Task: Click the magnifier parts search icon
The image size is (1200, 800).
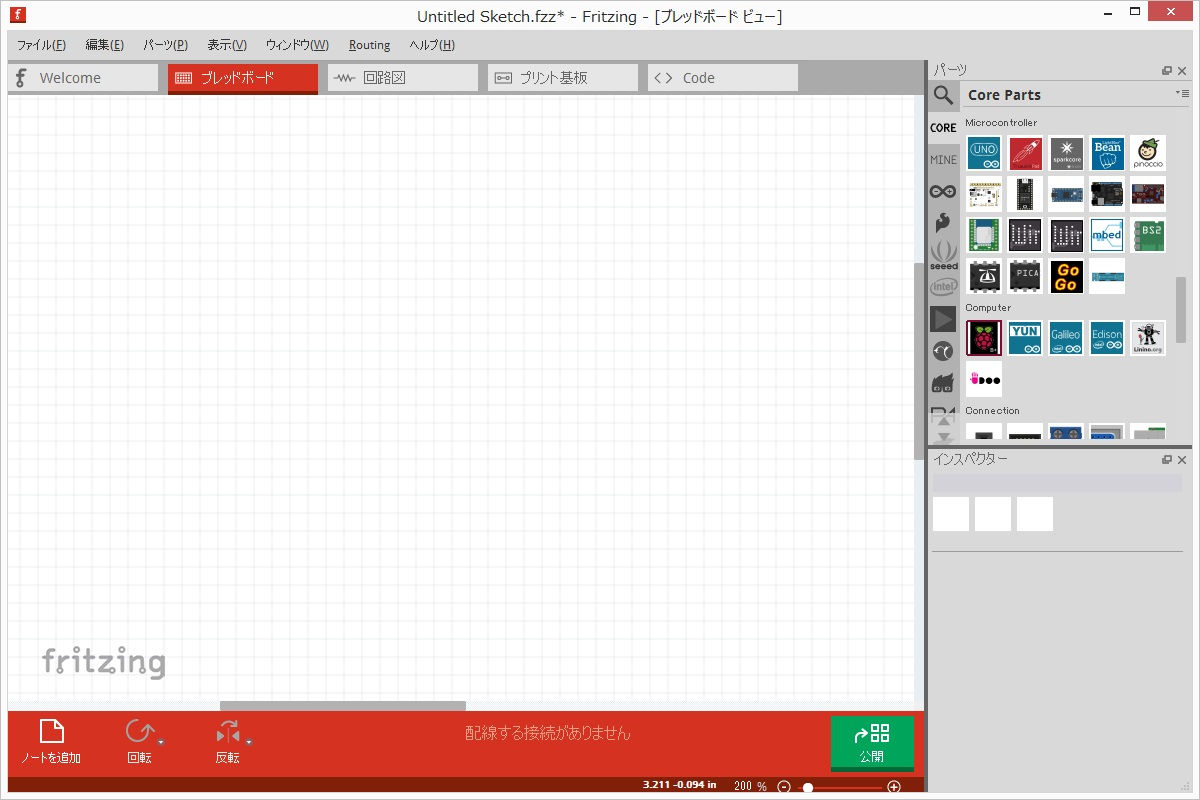Action: click(943, 96)
